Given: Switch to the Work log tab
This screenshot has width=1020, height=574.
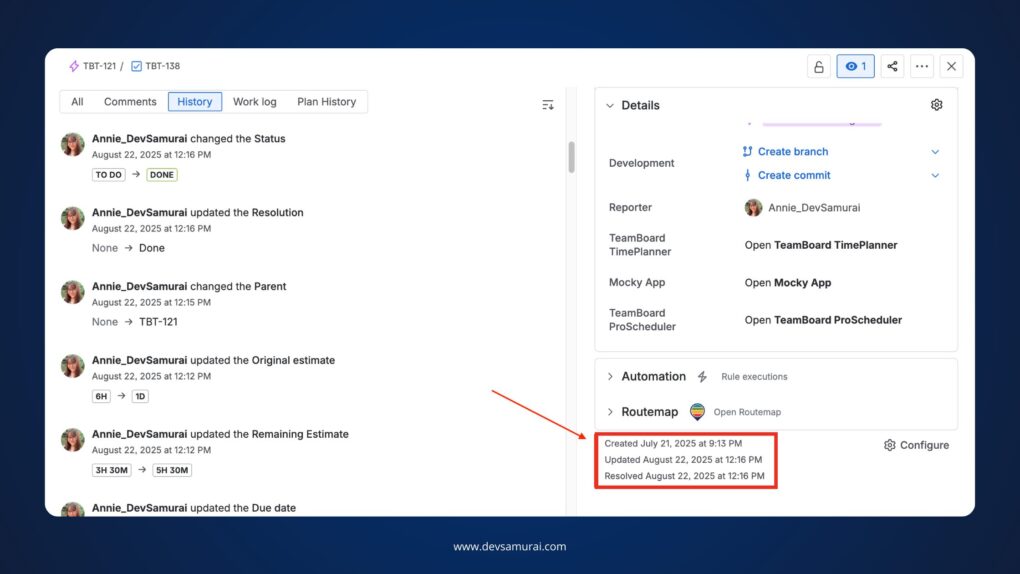Looking at the screenshot, I should (x=254, y=102).
